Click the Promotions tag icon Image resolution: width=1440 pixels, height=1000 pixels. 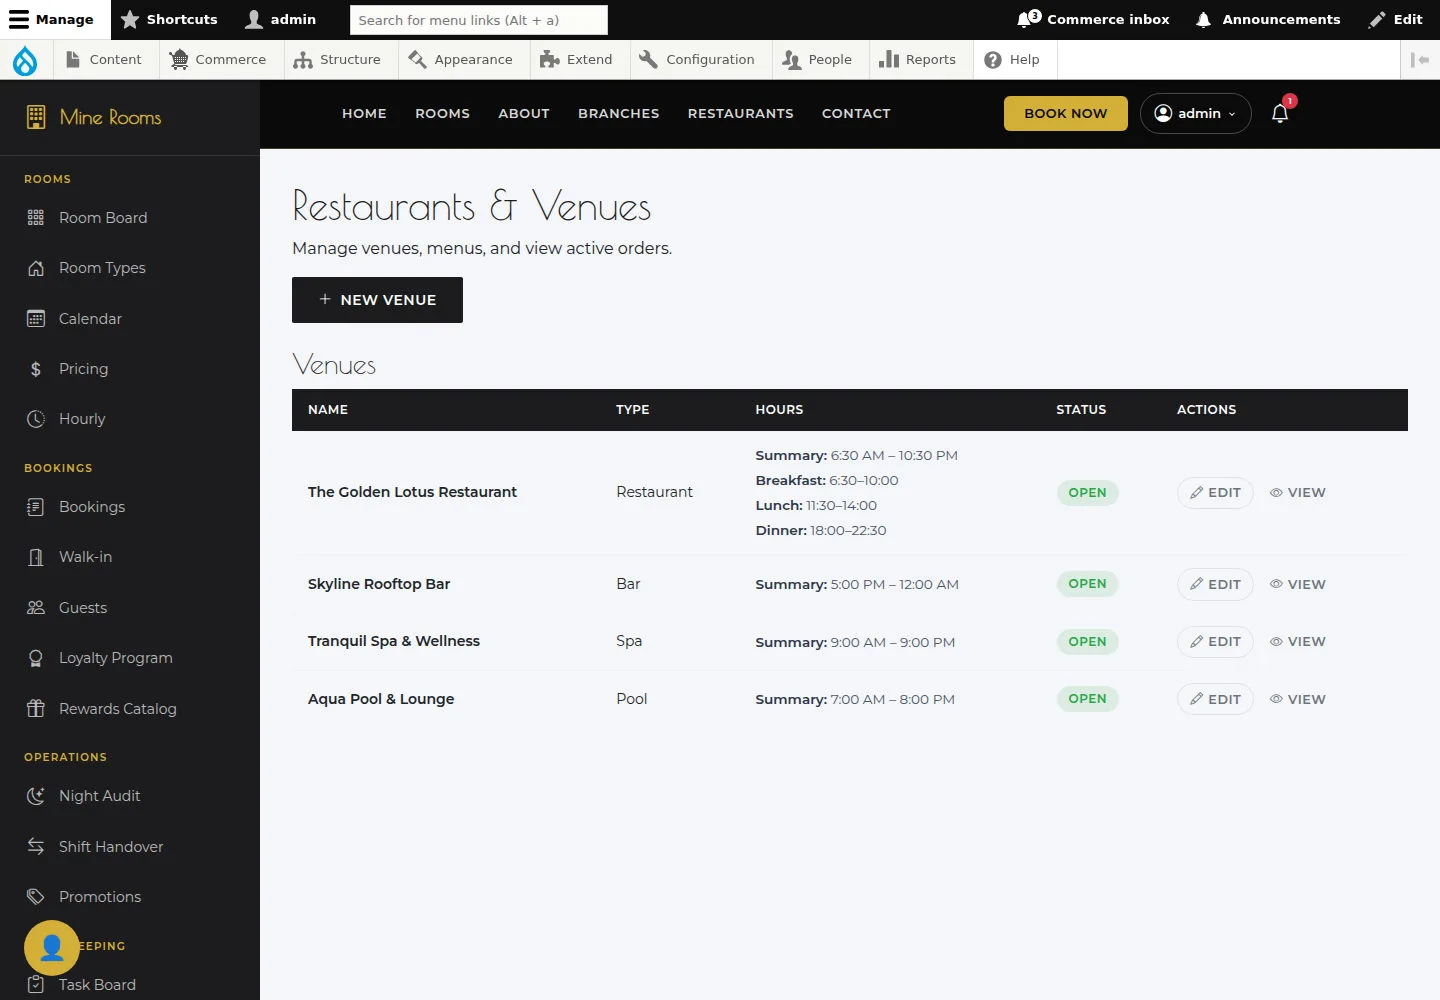point(36,897)
